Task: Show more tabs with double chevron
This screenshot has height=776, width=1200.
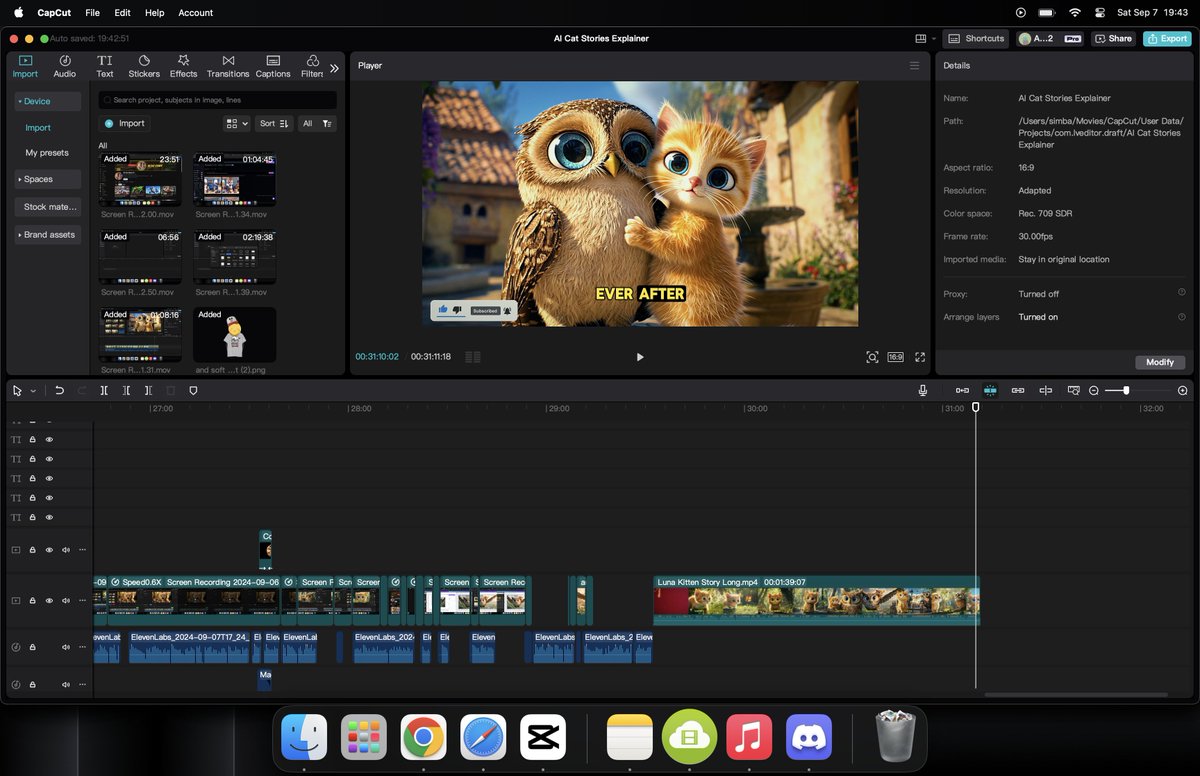Action: point(334,68)
